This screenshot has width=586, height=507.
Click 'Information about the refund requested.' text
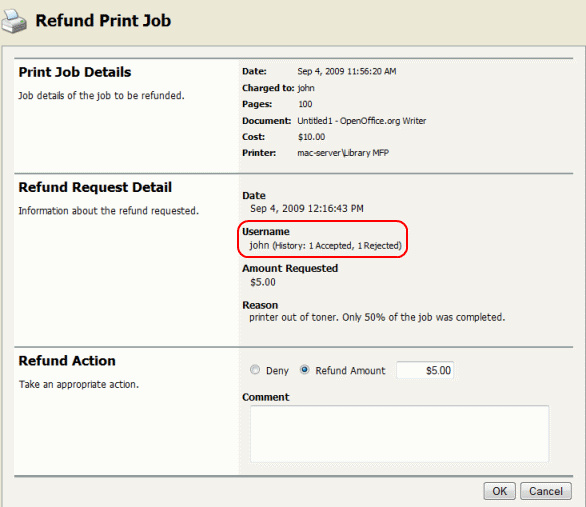tap(109, 211)
